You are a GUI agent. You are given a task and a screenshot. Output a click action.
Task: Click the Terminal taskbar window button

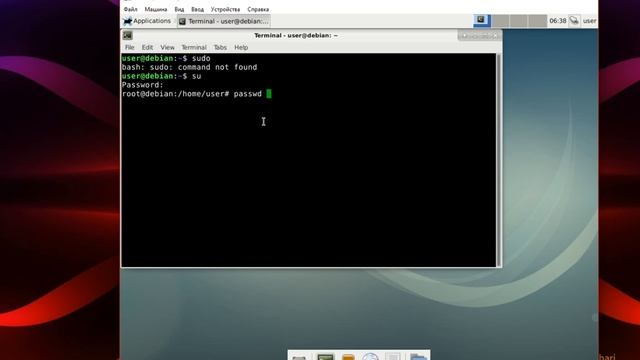pos(224,21)
